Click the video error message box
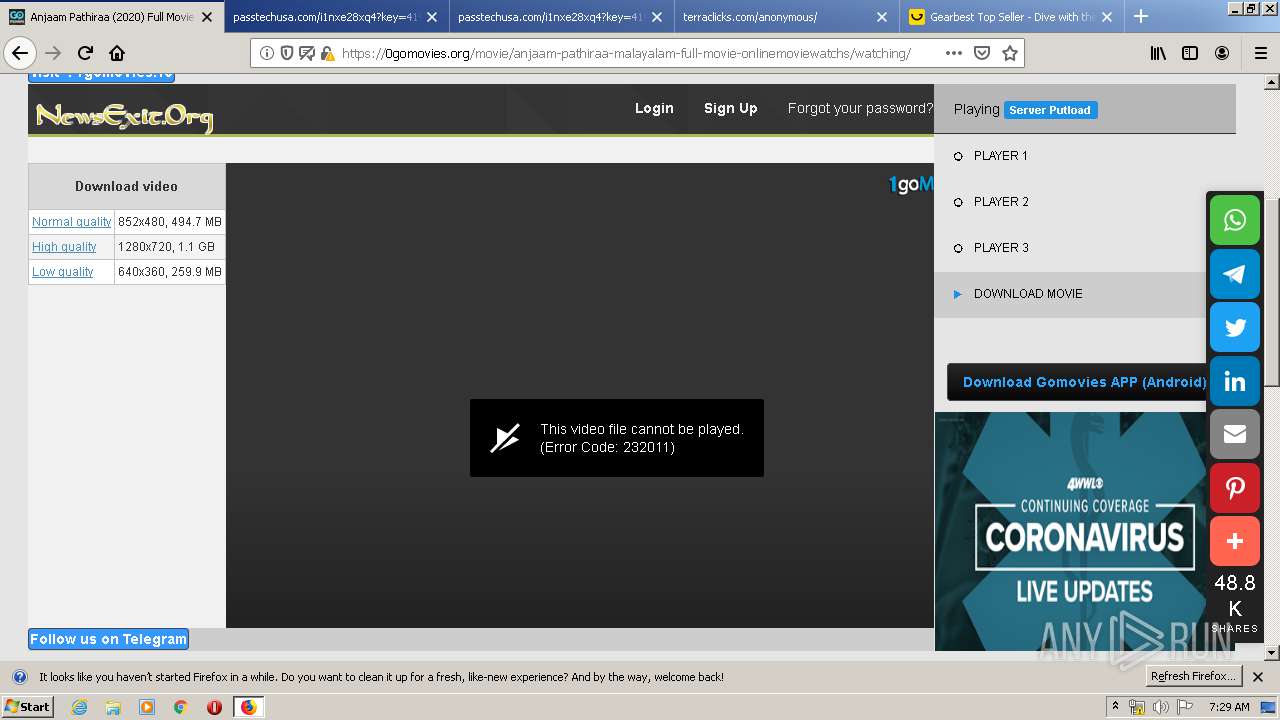The image size is (1280, 720). point(617,438)
